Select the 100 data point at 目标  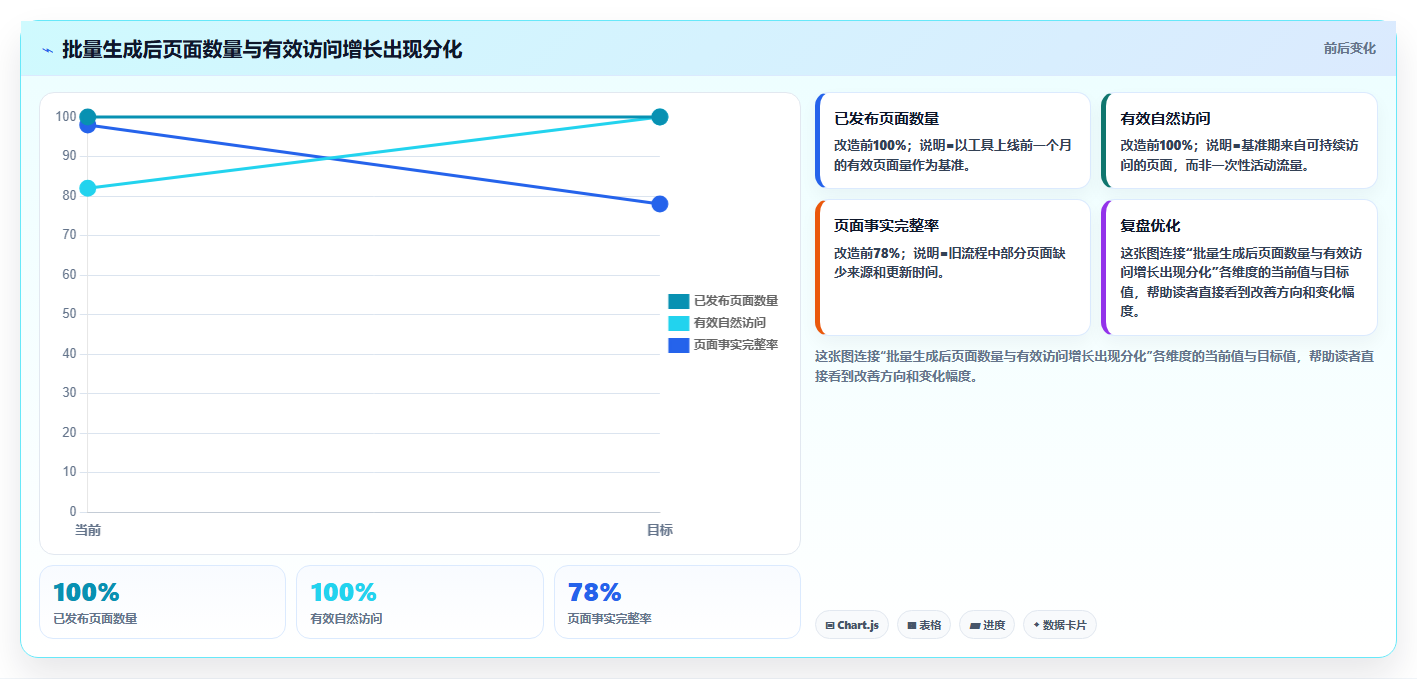click(x=660, y=117)
